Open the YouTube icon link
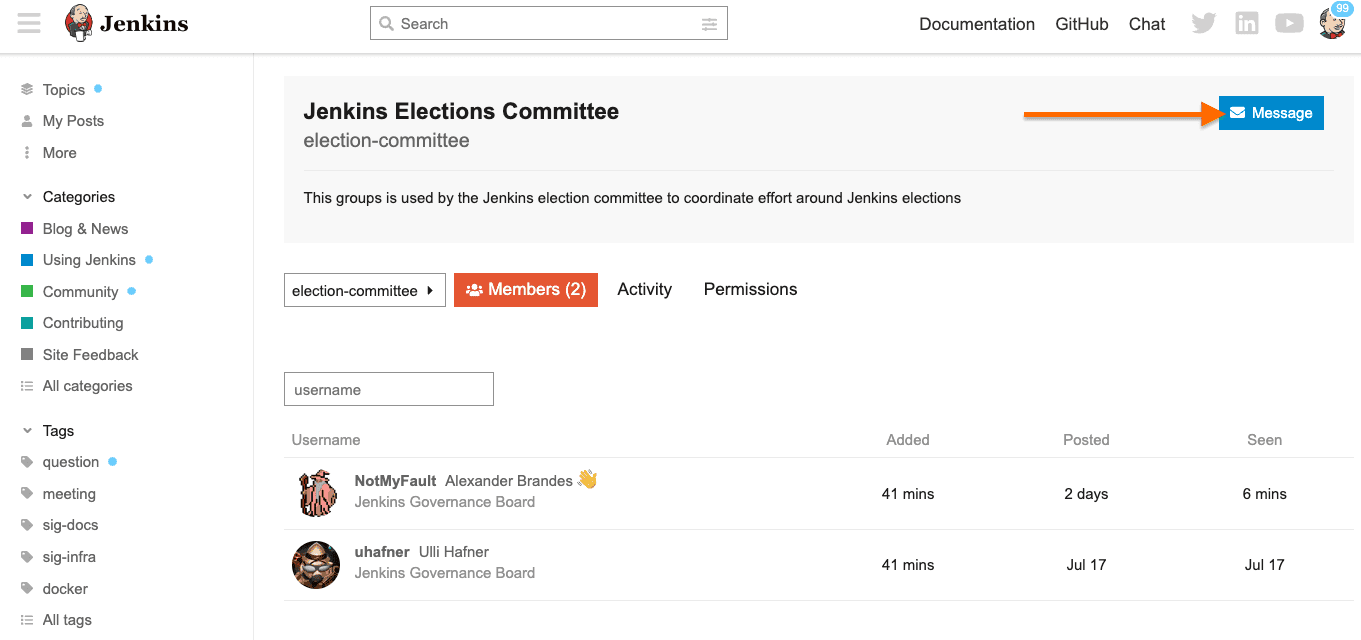Screen dimensions: 1361x640 point(1289,24)
